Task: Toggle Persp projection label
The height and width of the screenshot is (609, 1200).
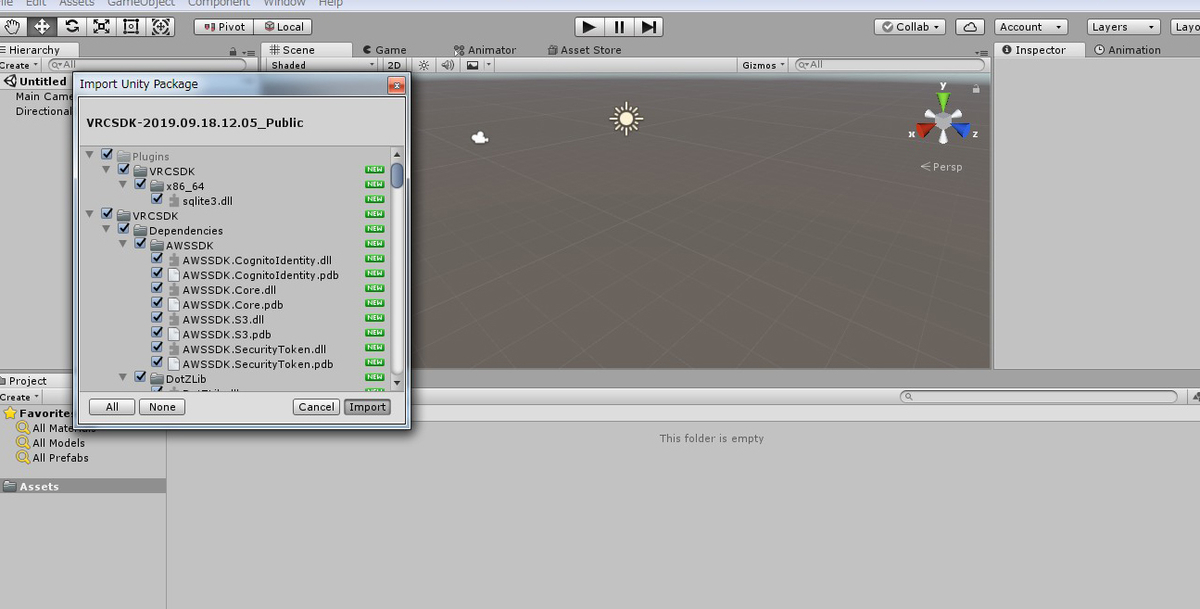Action: point(941,167)
